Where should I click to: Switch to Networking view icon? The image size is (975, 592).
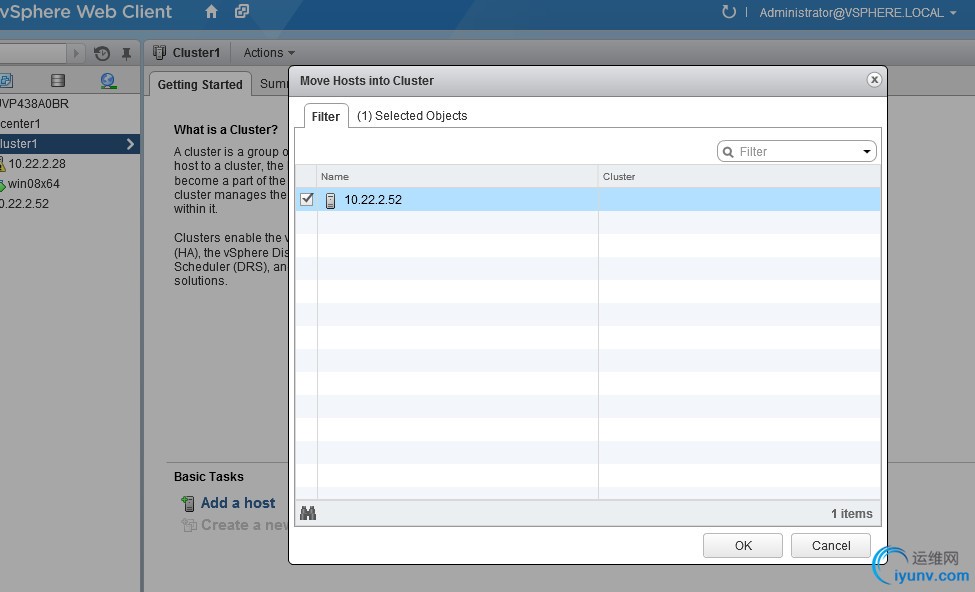[x=108, y=80]
